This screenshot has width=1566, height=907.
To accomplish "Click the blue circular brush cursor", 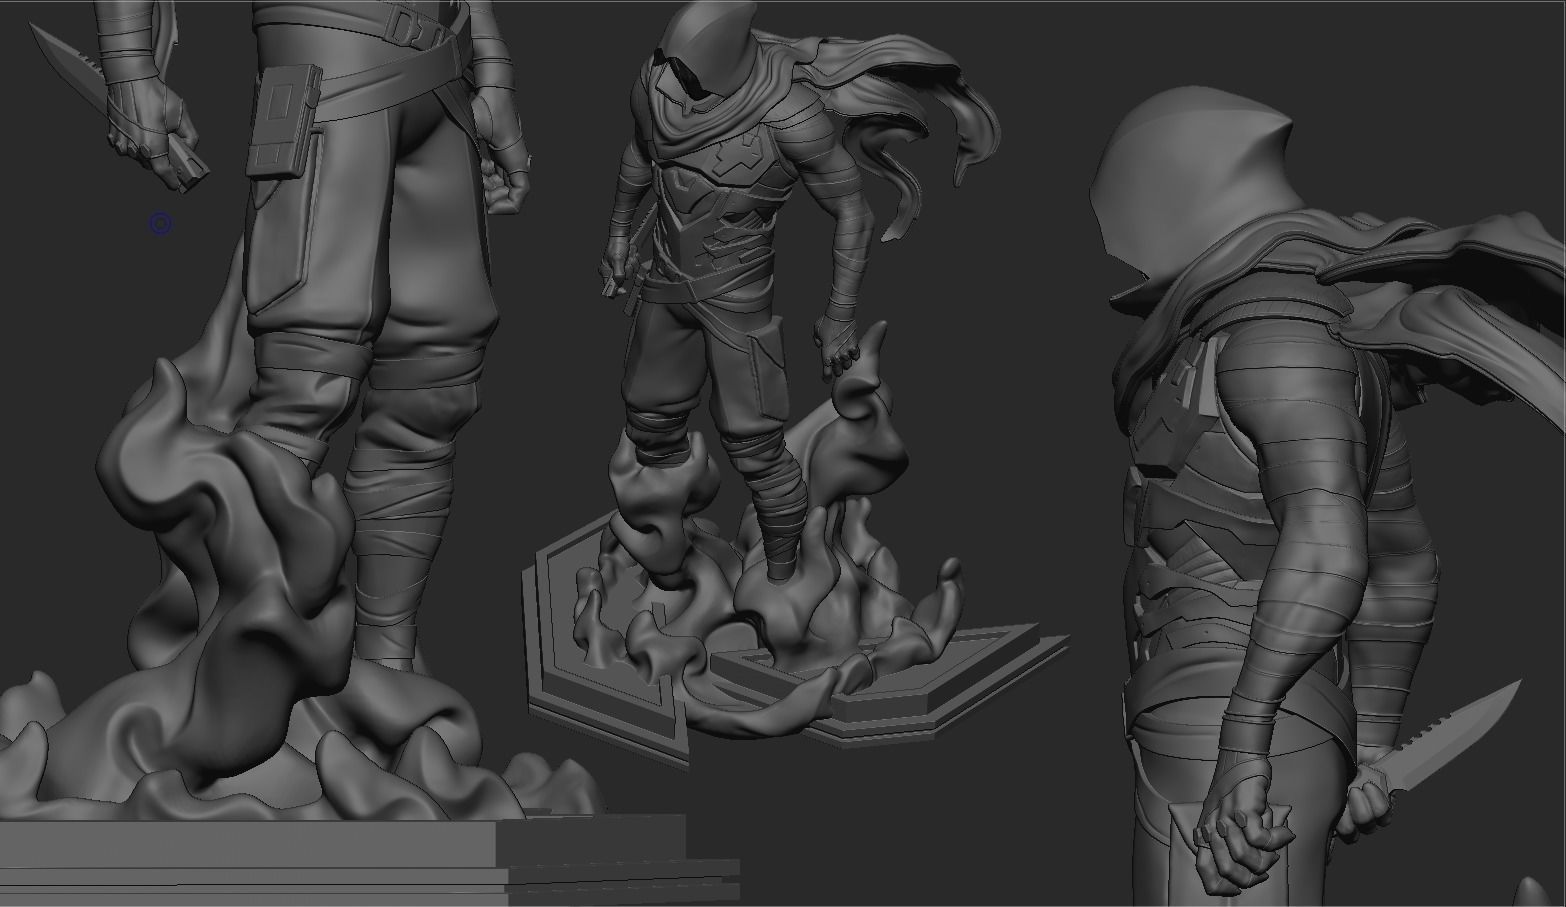I will (x=161, y=224).
